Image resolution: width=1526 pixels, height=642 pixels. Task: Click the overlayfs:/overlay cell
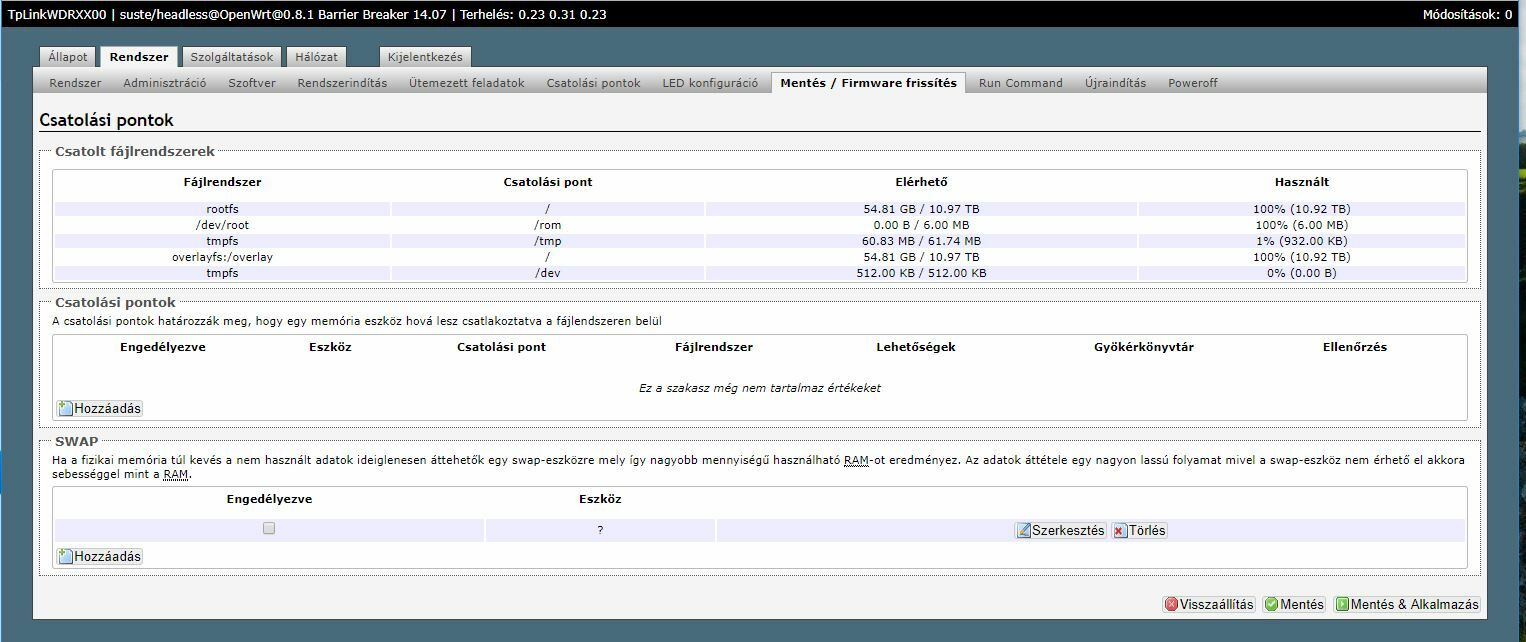pyautogui.click(x=222, y=257)
